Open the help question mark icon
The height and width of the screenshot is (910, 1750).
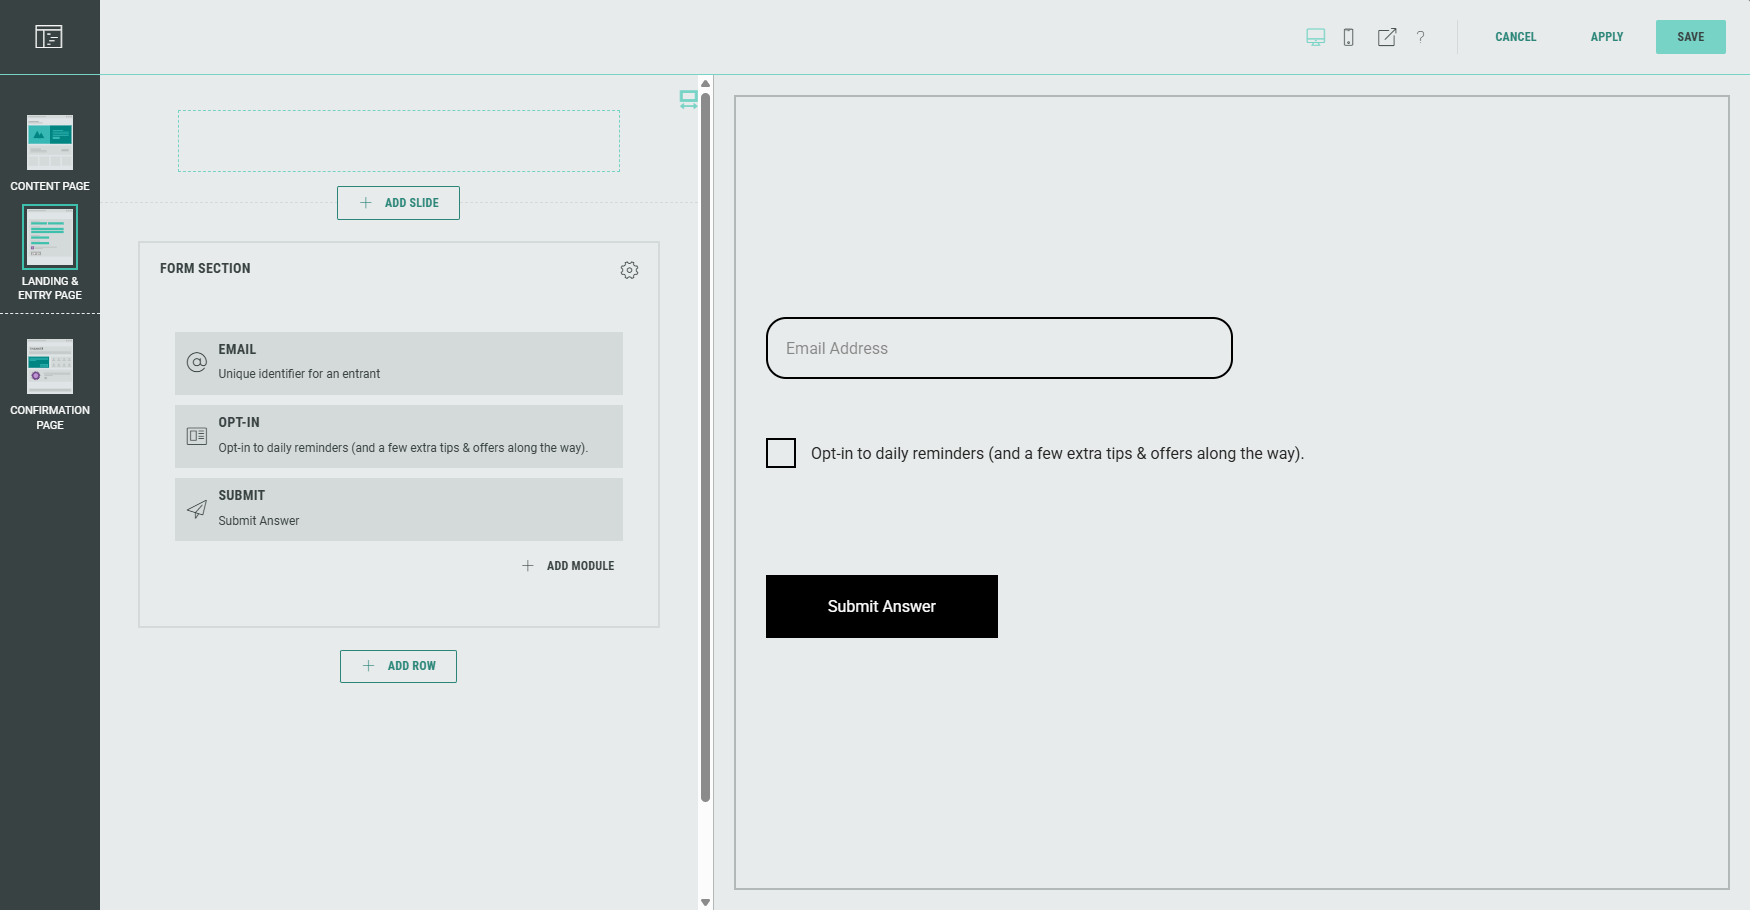(x=1420, y=37)
